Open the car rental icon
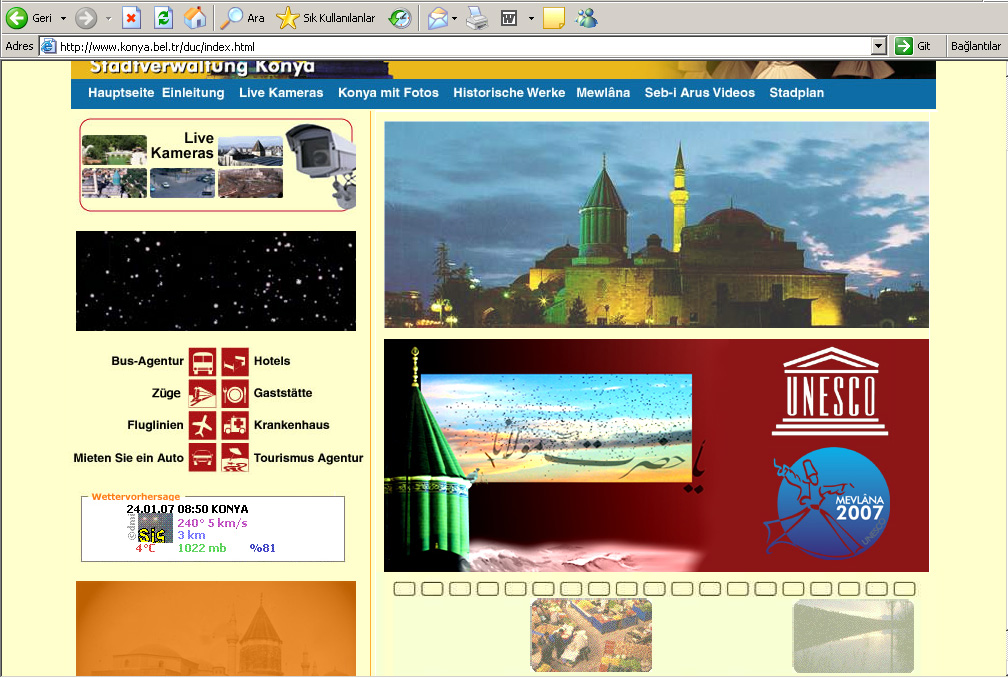1008x678 pixels. point(202,458)
